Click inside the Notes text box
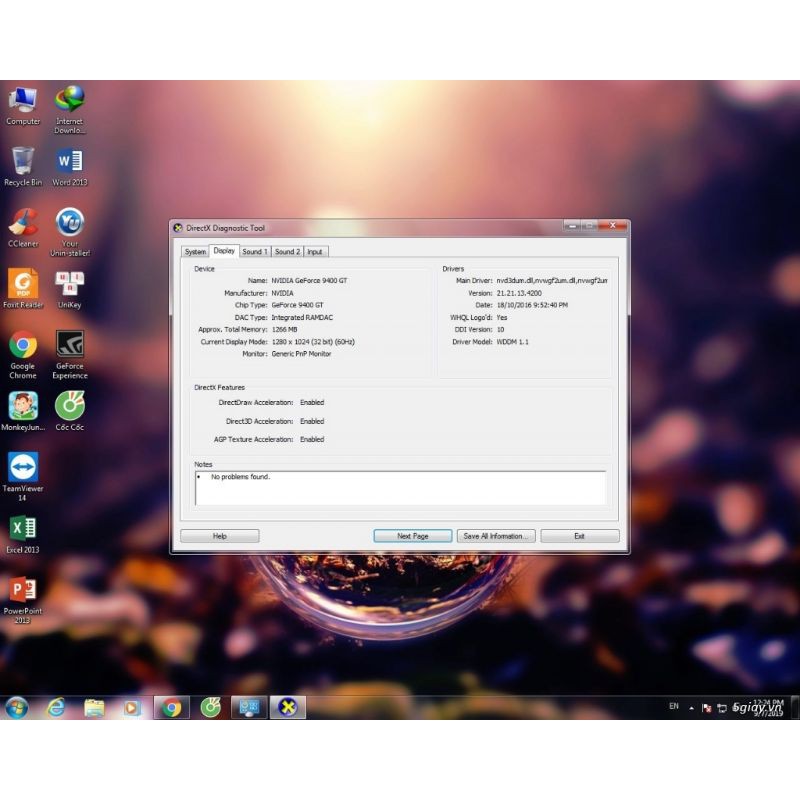This screenshot has width=800, height=800. 400,488
